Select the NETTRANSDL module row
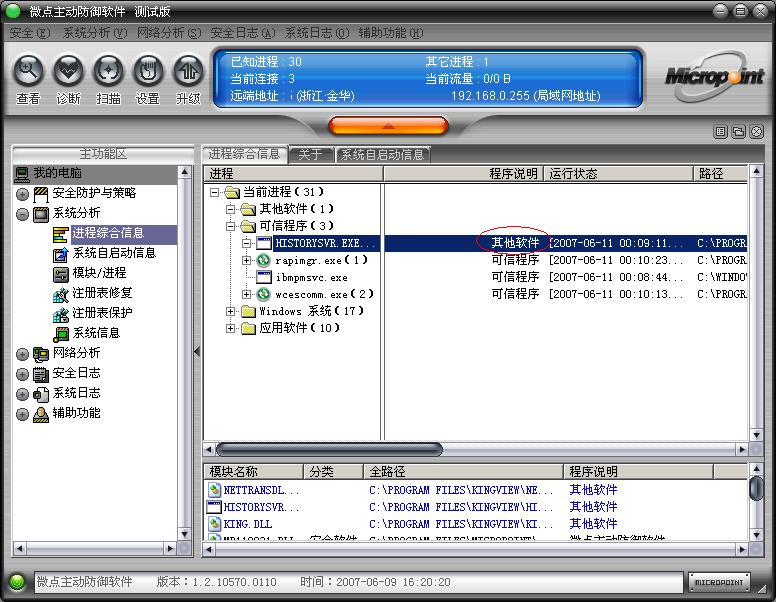 click(475, 490)
